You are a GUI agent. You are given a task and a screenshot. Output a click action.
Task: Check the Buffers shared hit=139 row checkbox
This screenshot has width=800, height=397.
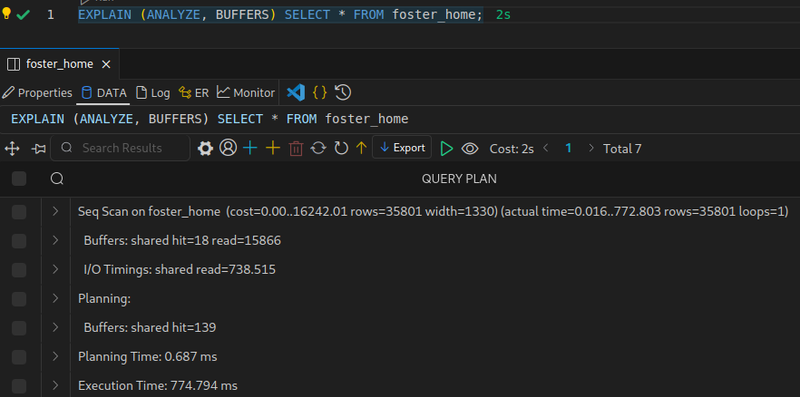point(19,328)
